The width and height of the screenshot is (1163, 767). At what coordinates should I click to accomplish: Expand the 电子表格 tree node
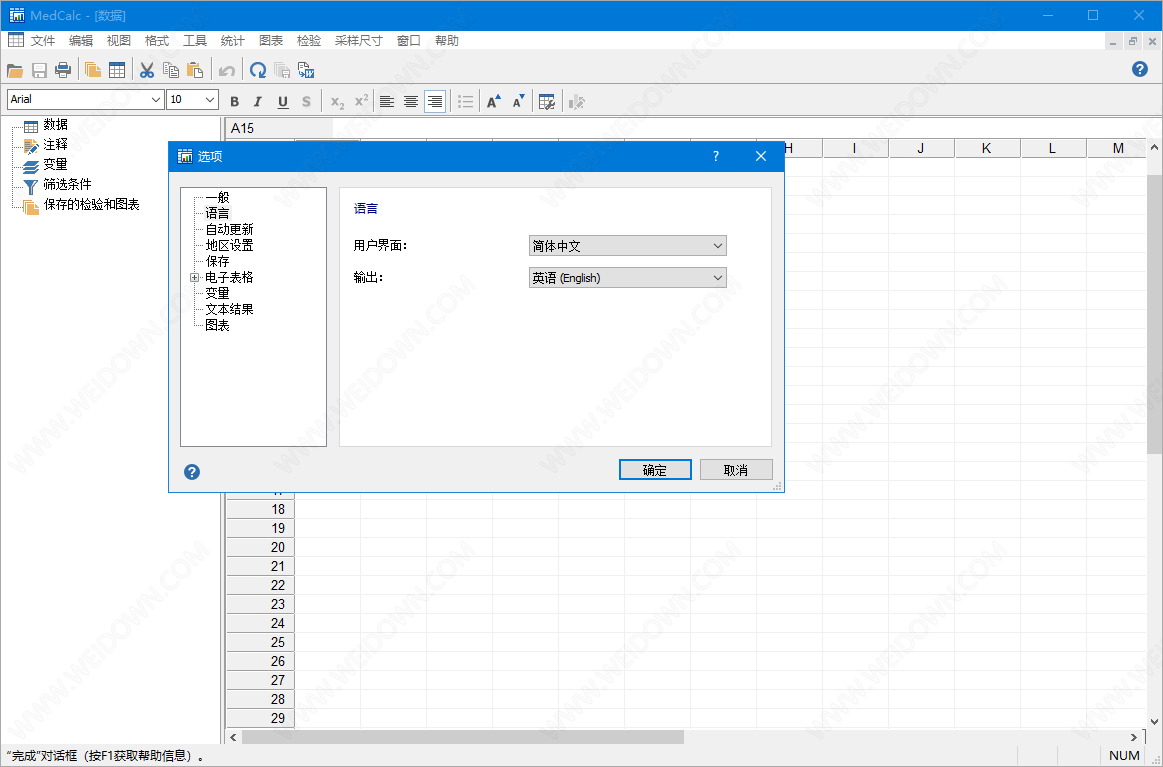click(194, 277)
